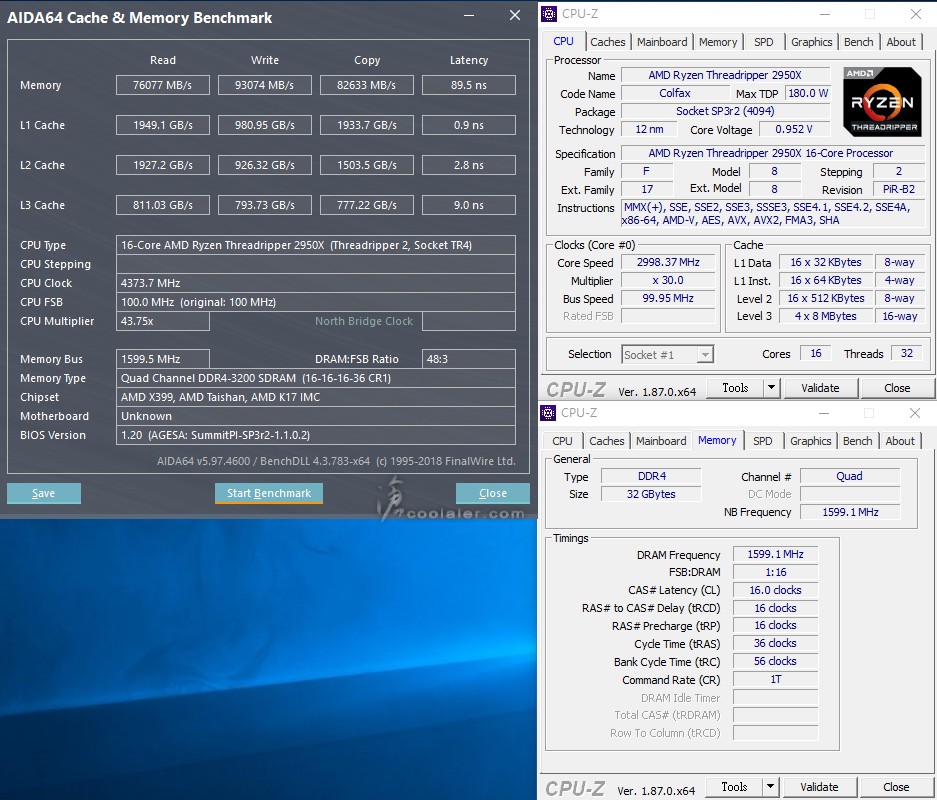Minimize the top CPU-Z window
This screenshot has height=800, width=937.
[x=825, y=14]
